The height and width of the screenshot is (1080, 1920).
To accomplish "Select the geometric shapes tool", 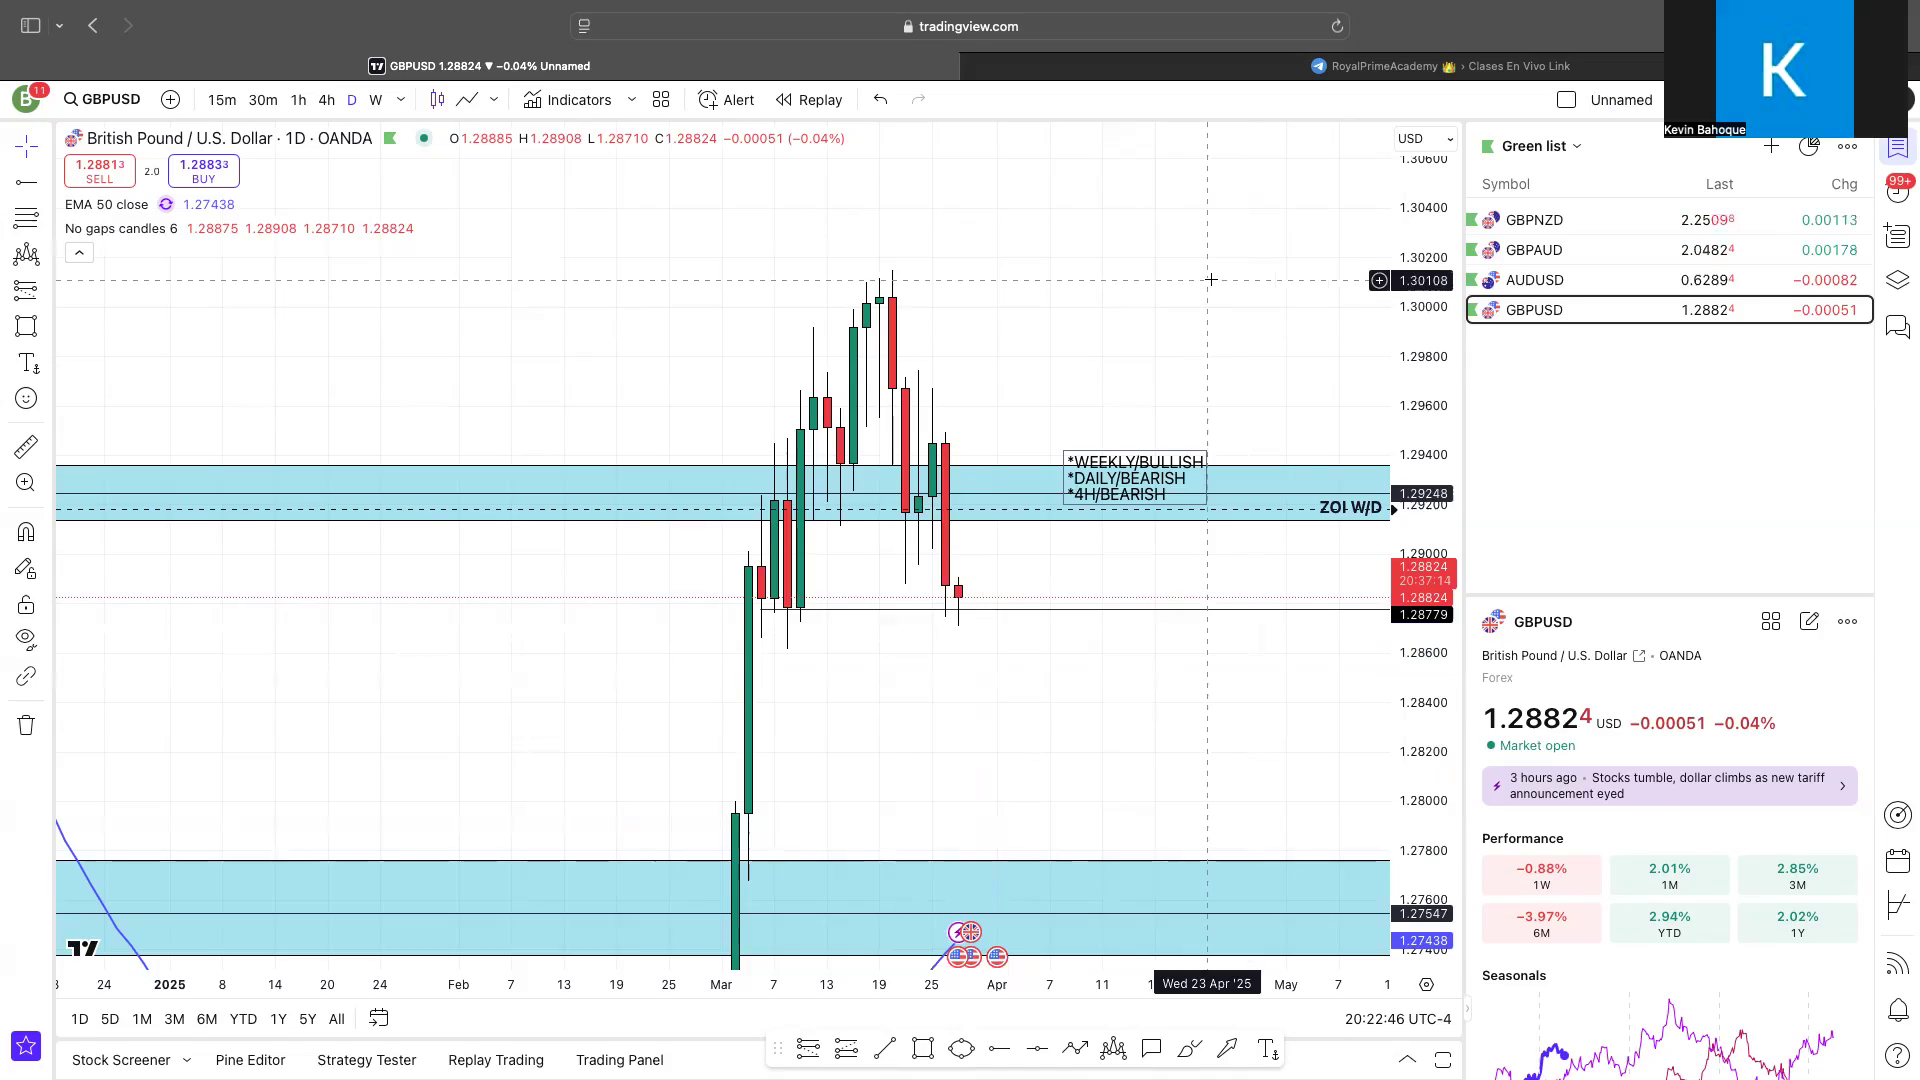I will (27, 326).
